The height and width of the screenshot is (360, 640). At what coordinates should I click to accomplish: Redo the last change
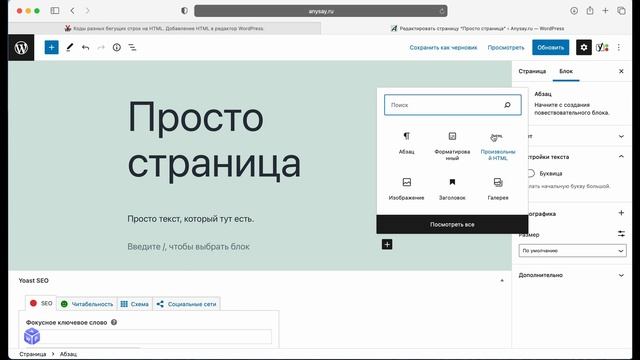(101, 48)
